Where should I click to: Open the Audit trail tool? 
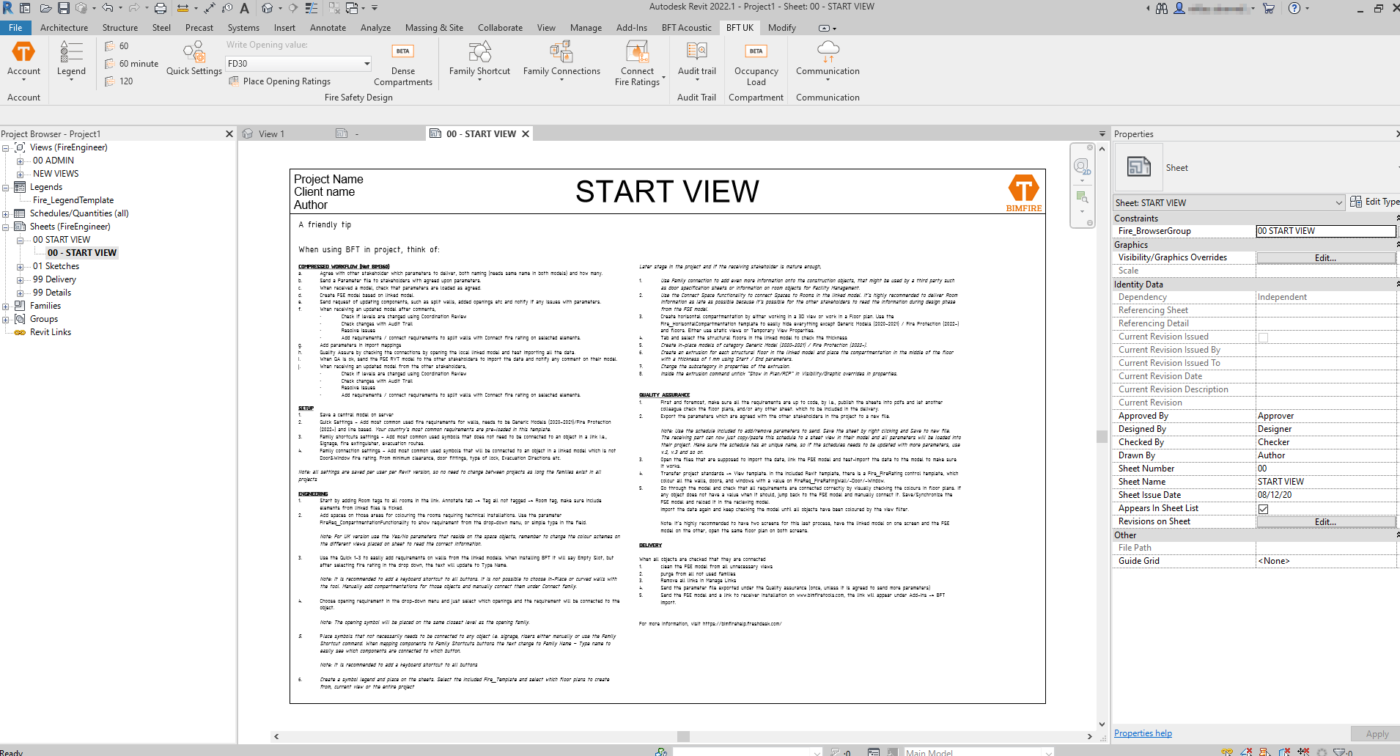click(x=697, y=60)
